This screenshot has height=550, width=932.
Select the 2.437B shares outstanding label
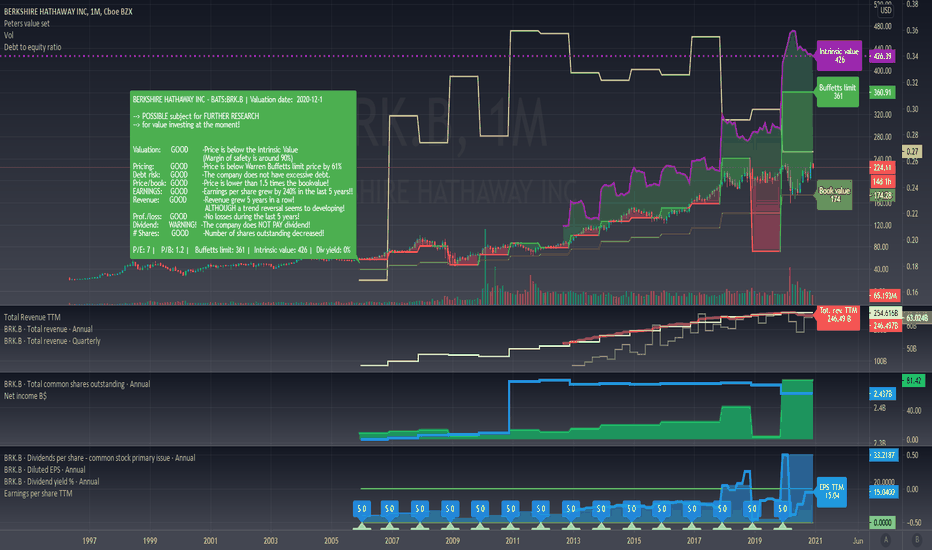[883, 394]
